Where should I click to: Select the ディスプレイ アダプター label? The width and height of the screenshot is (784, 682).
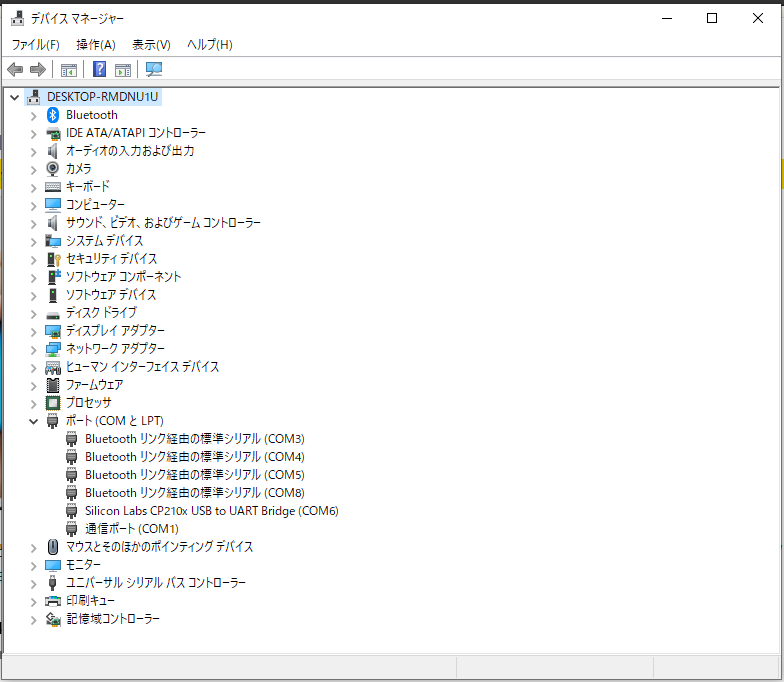115,331
